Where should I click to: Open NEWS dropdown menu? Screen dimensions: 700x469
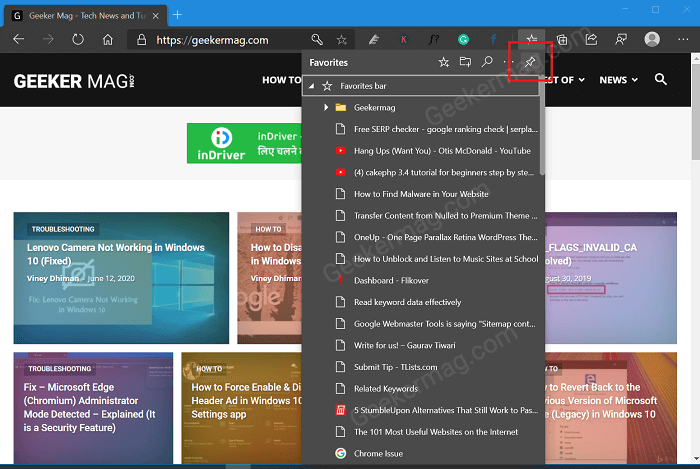[x=618, y=80]
